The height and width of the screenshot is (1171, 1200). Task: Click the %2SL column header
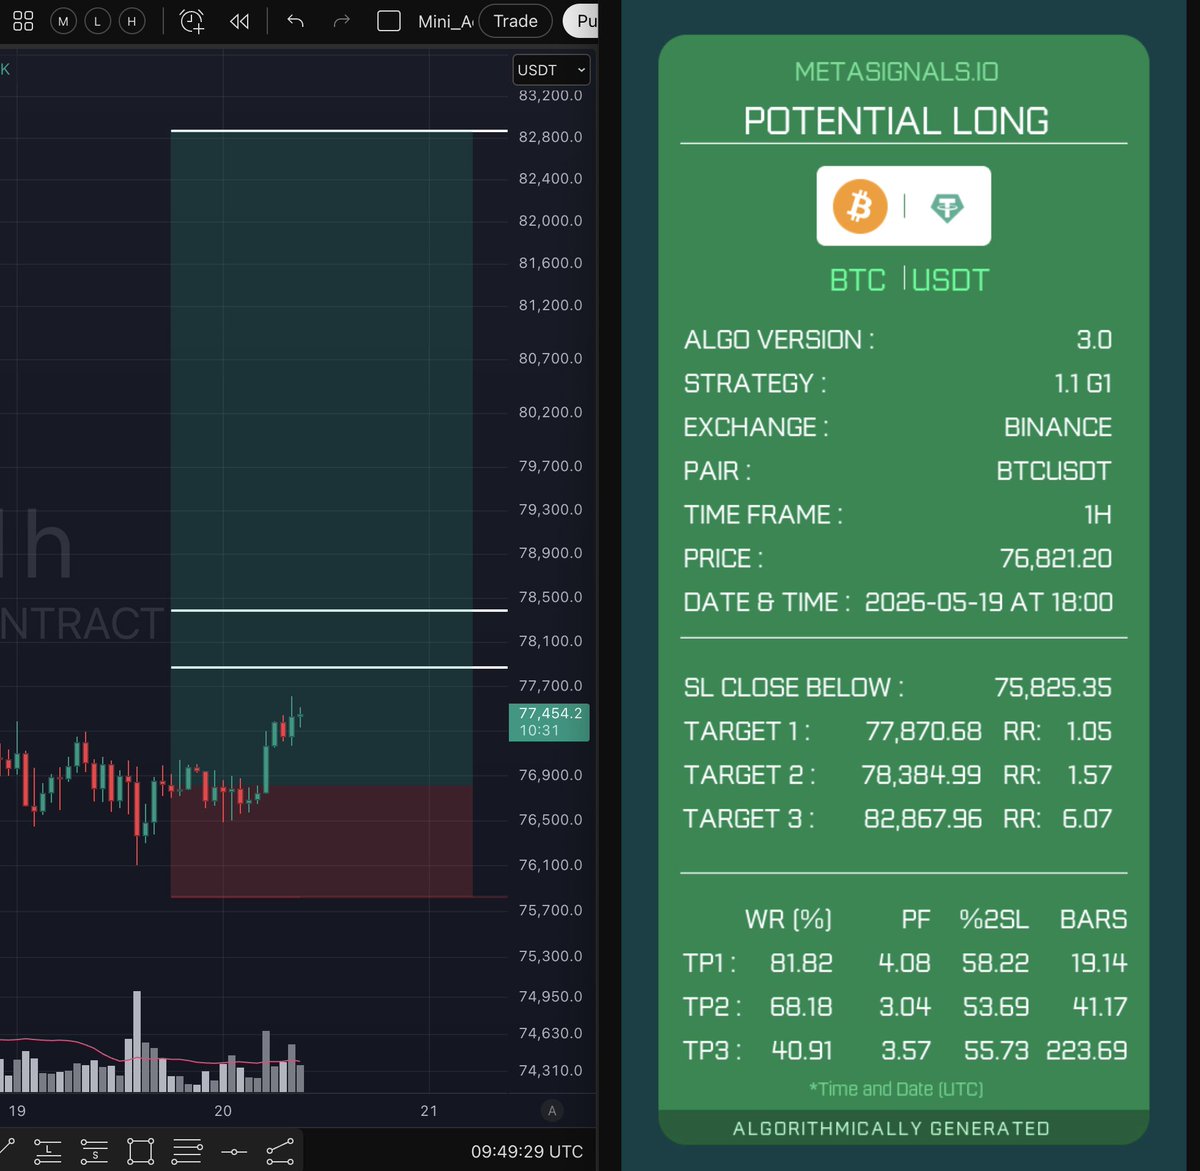[994, 919]
